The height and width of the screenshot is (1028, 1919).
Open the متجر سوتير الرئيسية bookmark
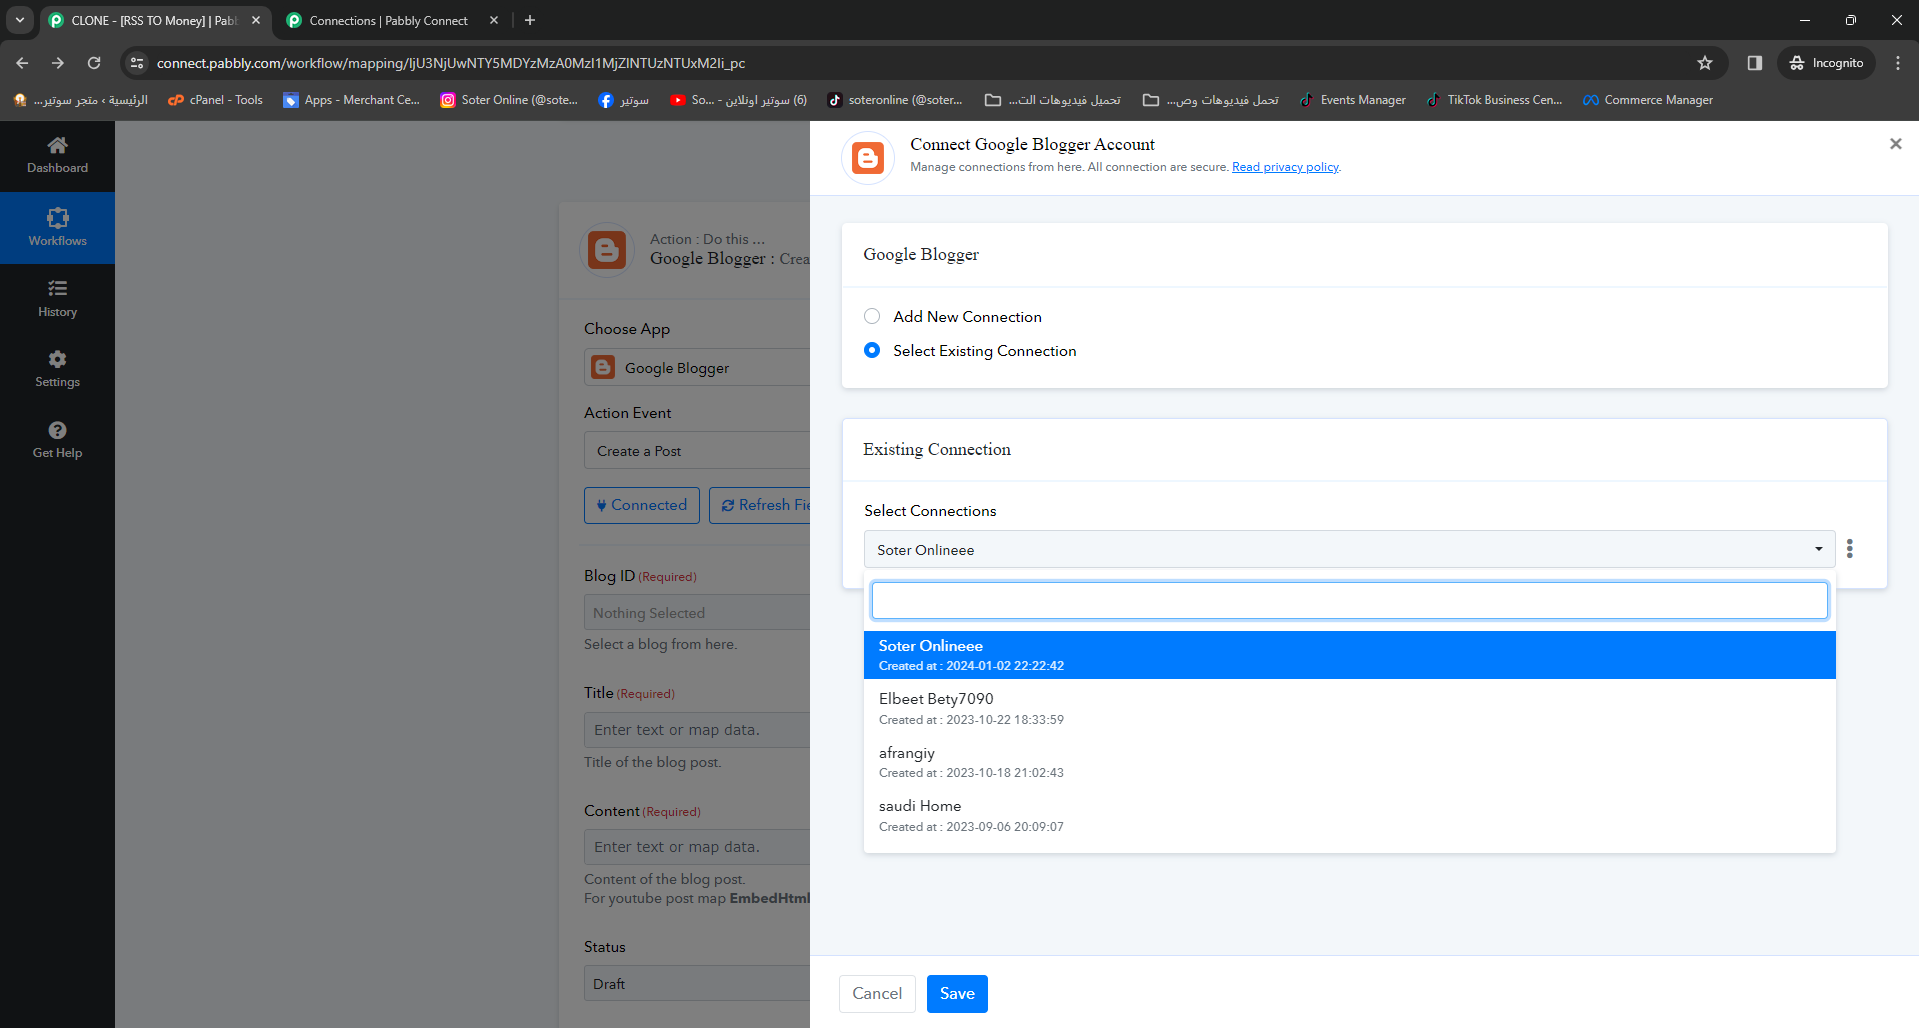[80, 100]
